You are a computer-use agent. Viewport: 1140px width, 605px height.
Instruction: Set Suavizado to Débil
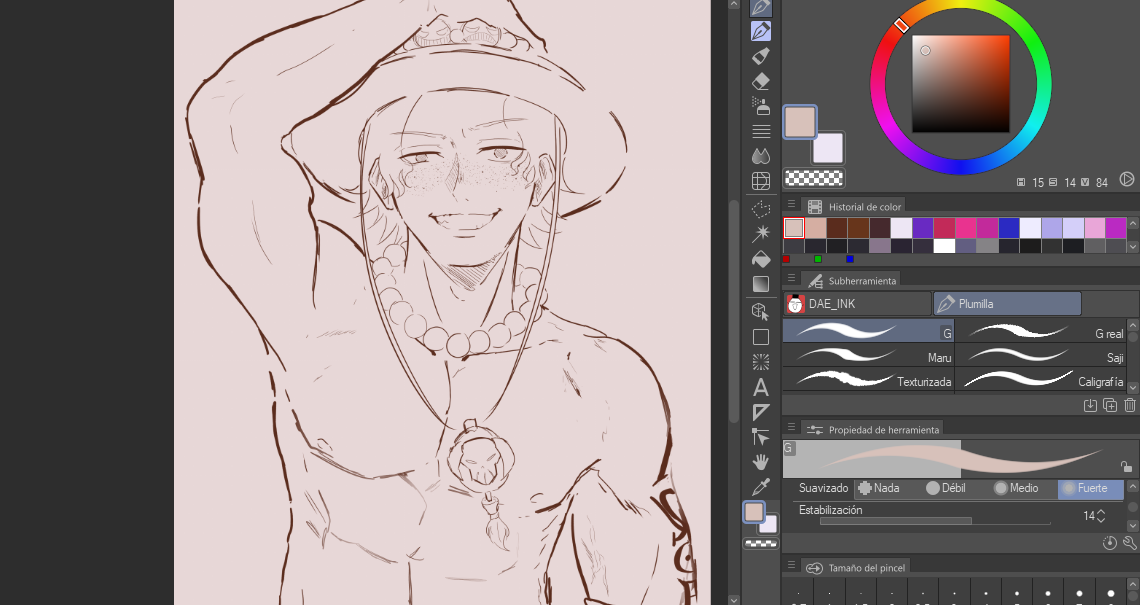(946, 488)
